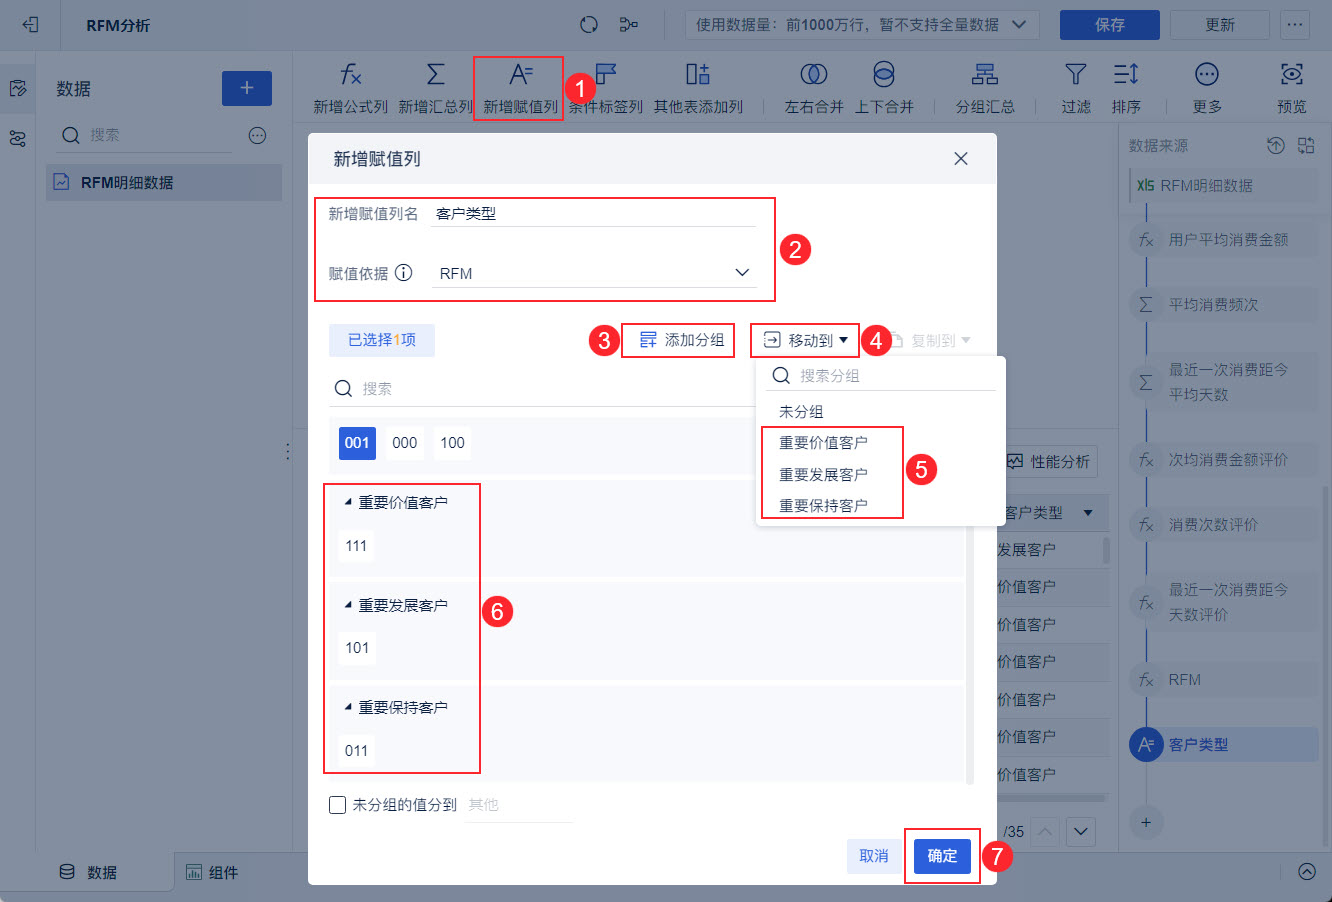Open the 新增公式列 tool

click(350, 88)
